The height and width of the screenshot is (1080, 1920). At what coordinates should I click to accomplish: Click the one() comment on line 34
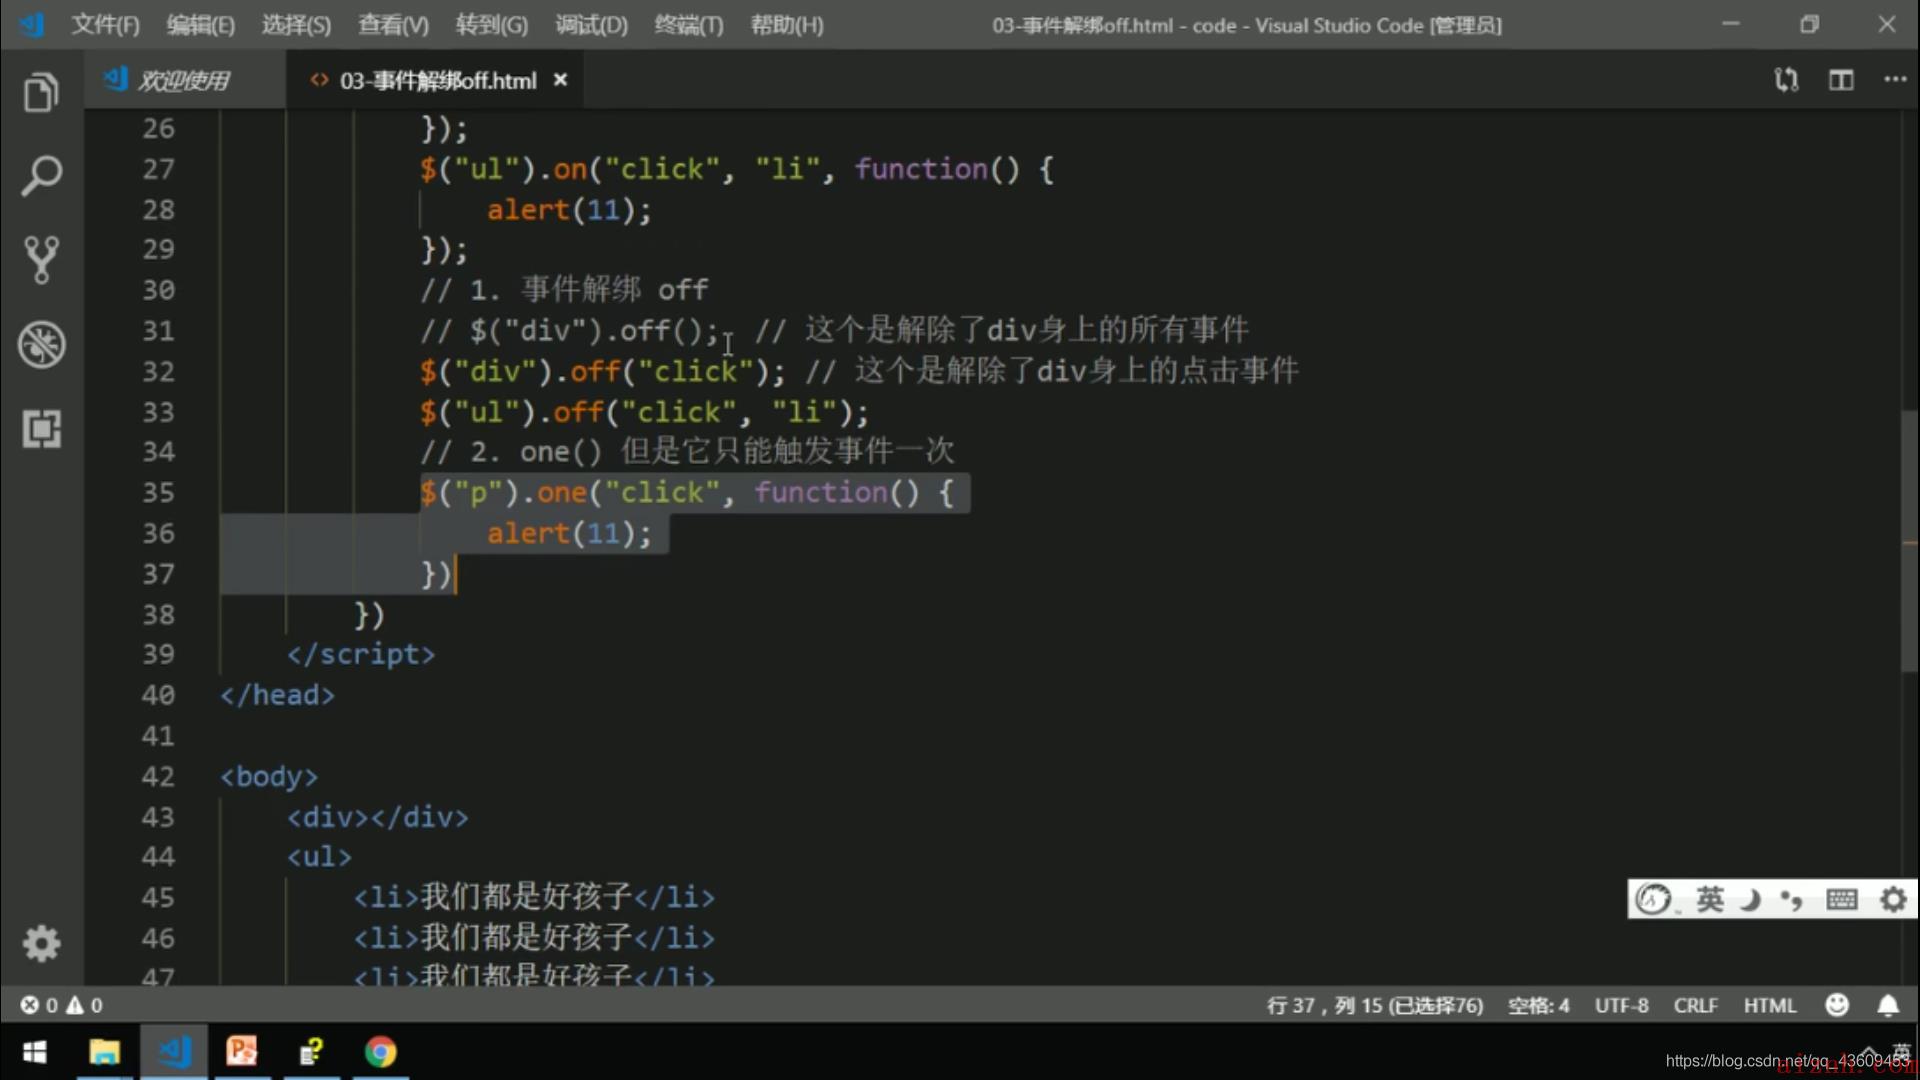(x=687, y=452)
